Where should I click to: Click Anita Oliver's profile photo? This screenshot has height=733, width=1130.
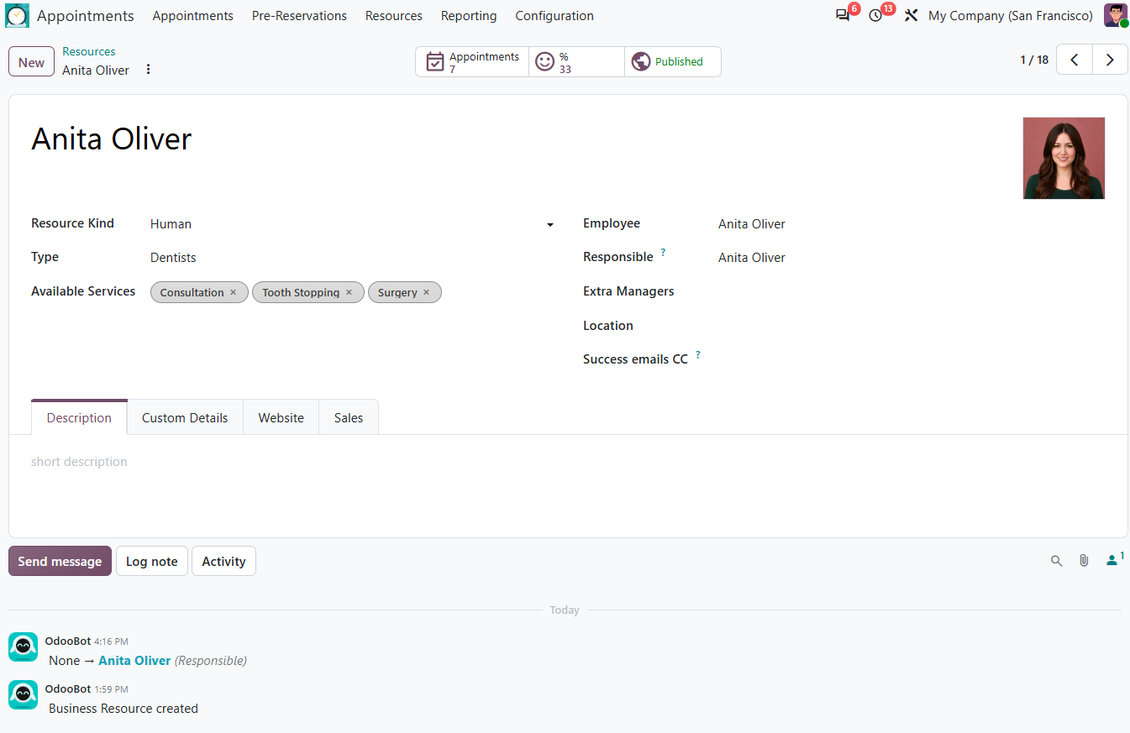pyautogui.click(x=1064, y=158)
